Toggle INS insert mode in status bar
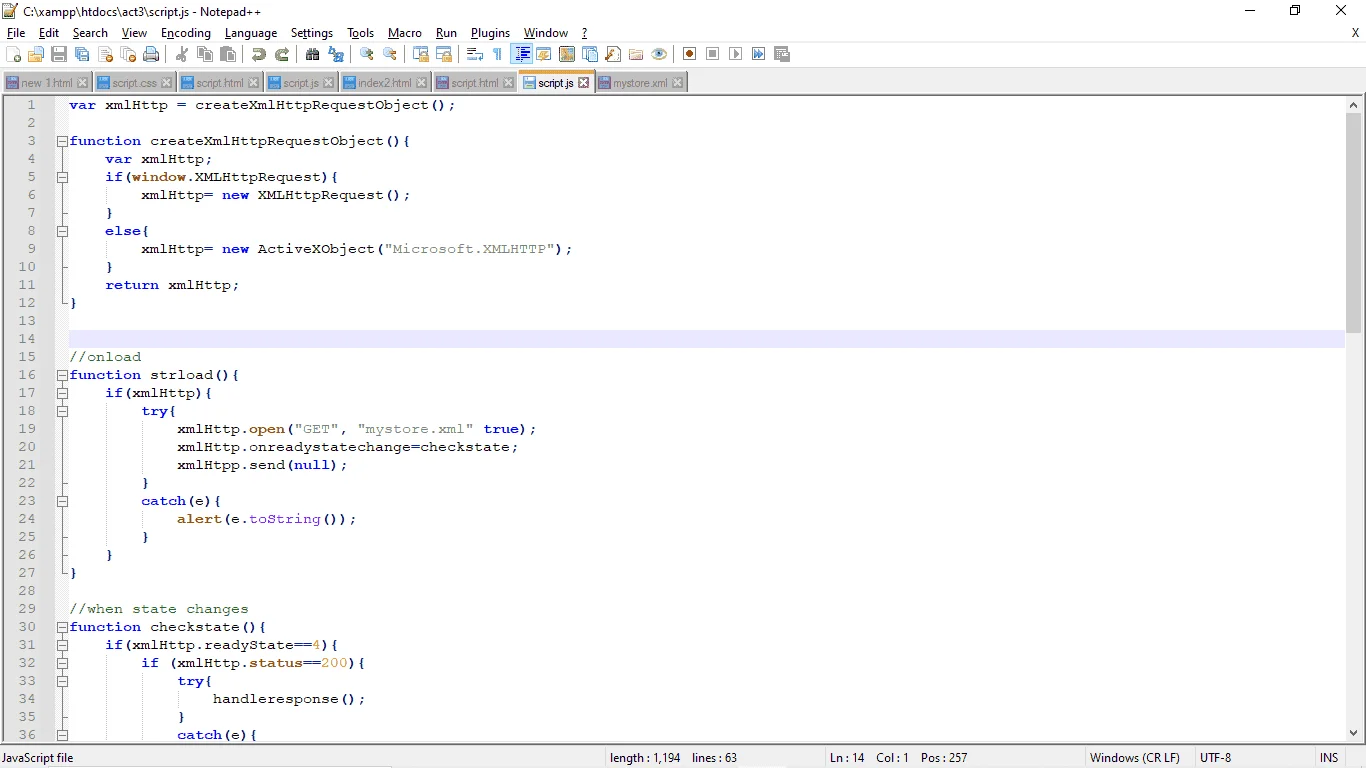Image resolution: width=1366 pixels, height=768 pixels. 1329,758
